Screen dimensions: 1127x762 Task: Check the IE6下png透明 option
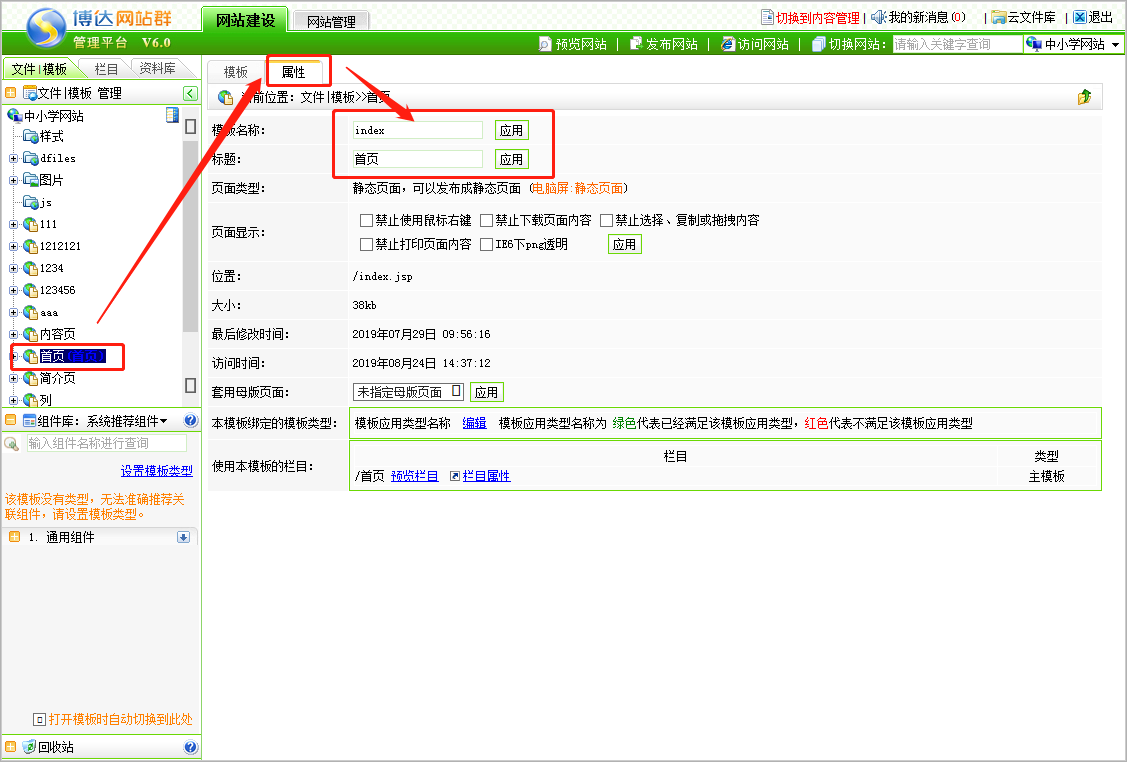[487, 244]
